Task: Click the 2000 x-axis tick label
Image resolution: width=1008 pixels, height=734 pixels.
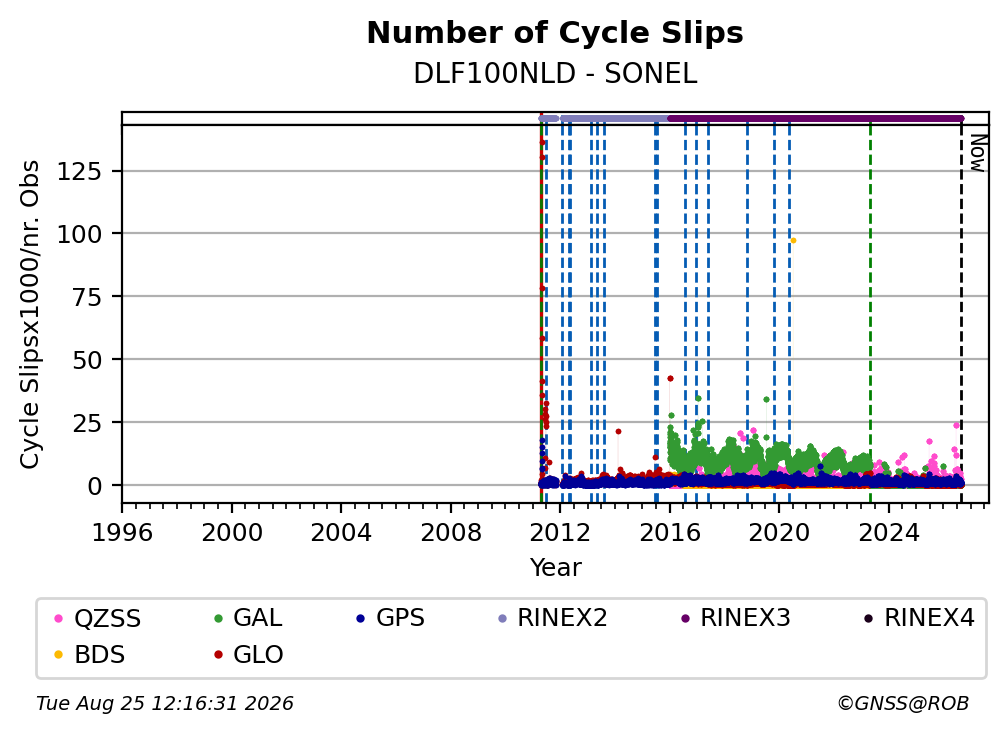Action: (232, 532)
